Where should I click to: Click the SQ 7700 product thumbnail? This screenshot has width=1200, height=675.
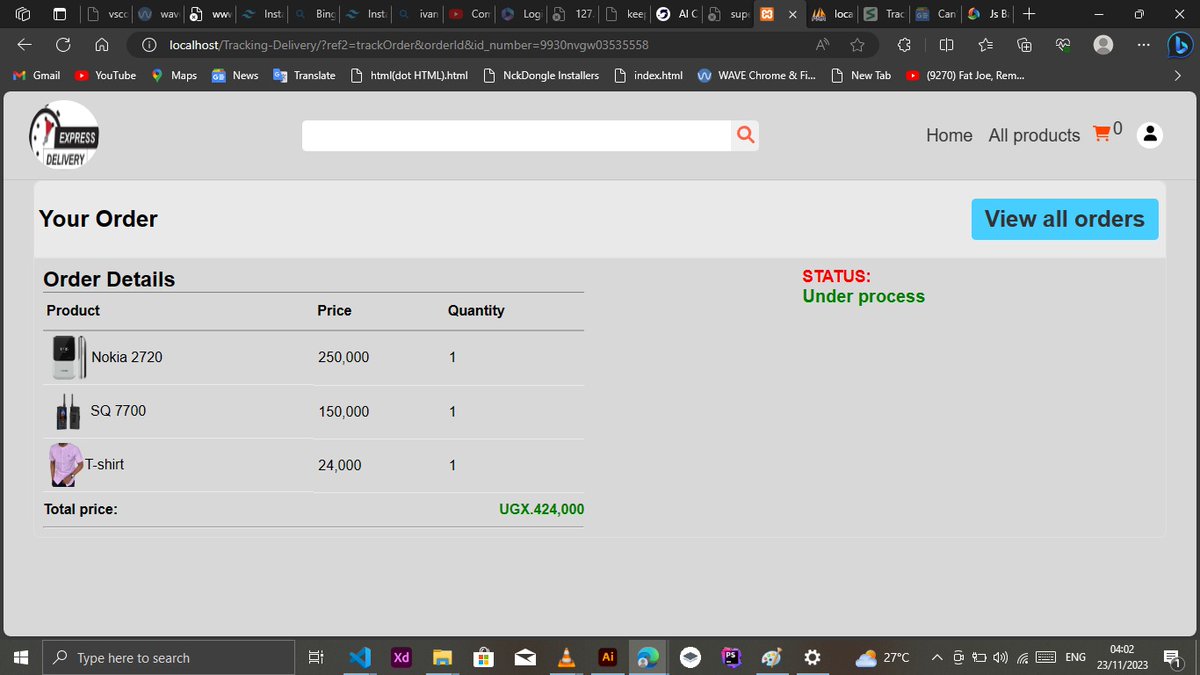pos(68,411)
